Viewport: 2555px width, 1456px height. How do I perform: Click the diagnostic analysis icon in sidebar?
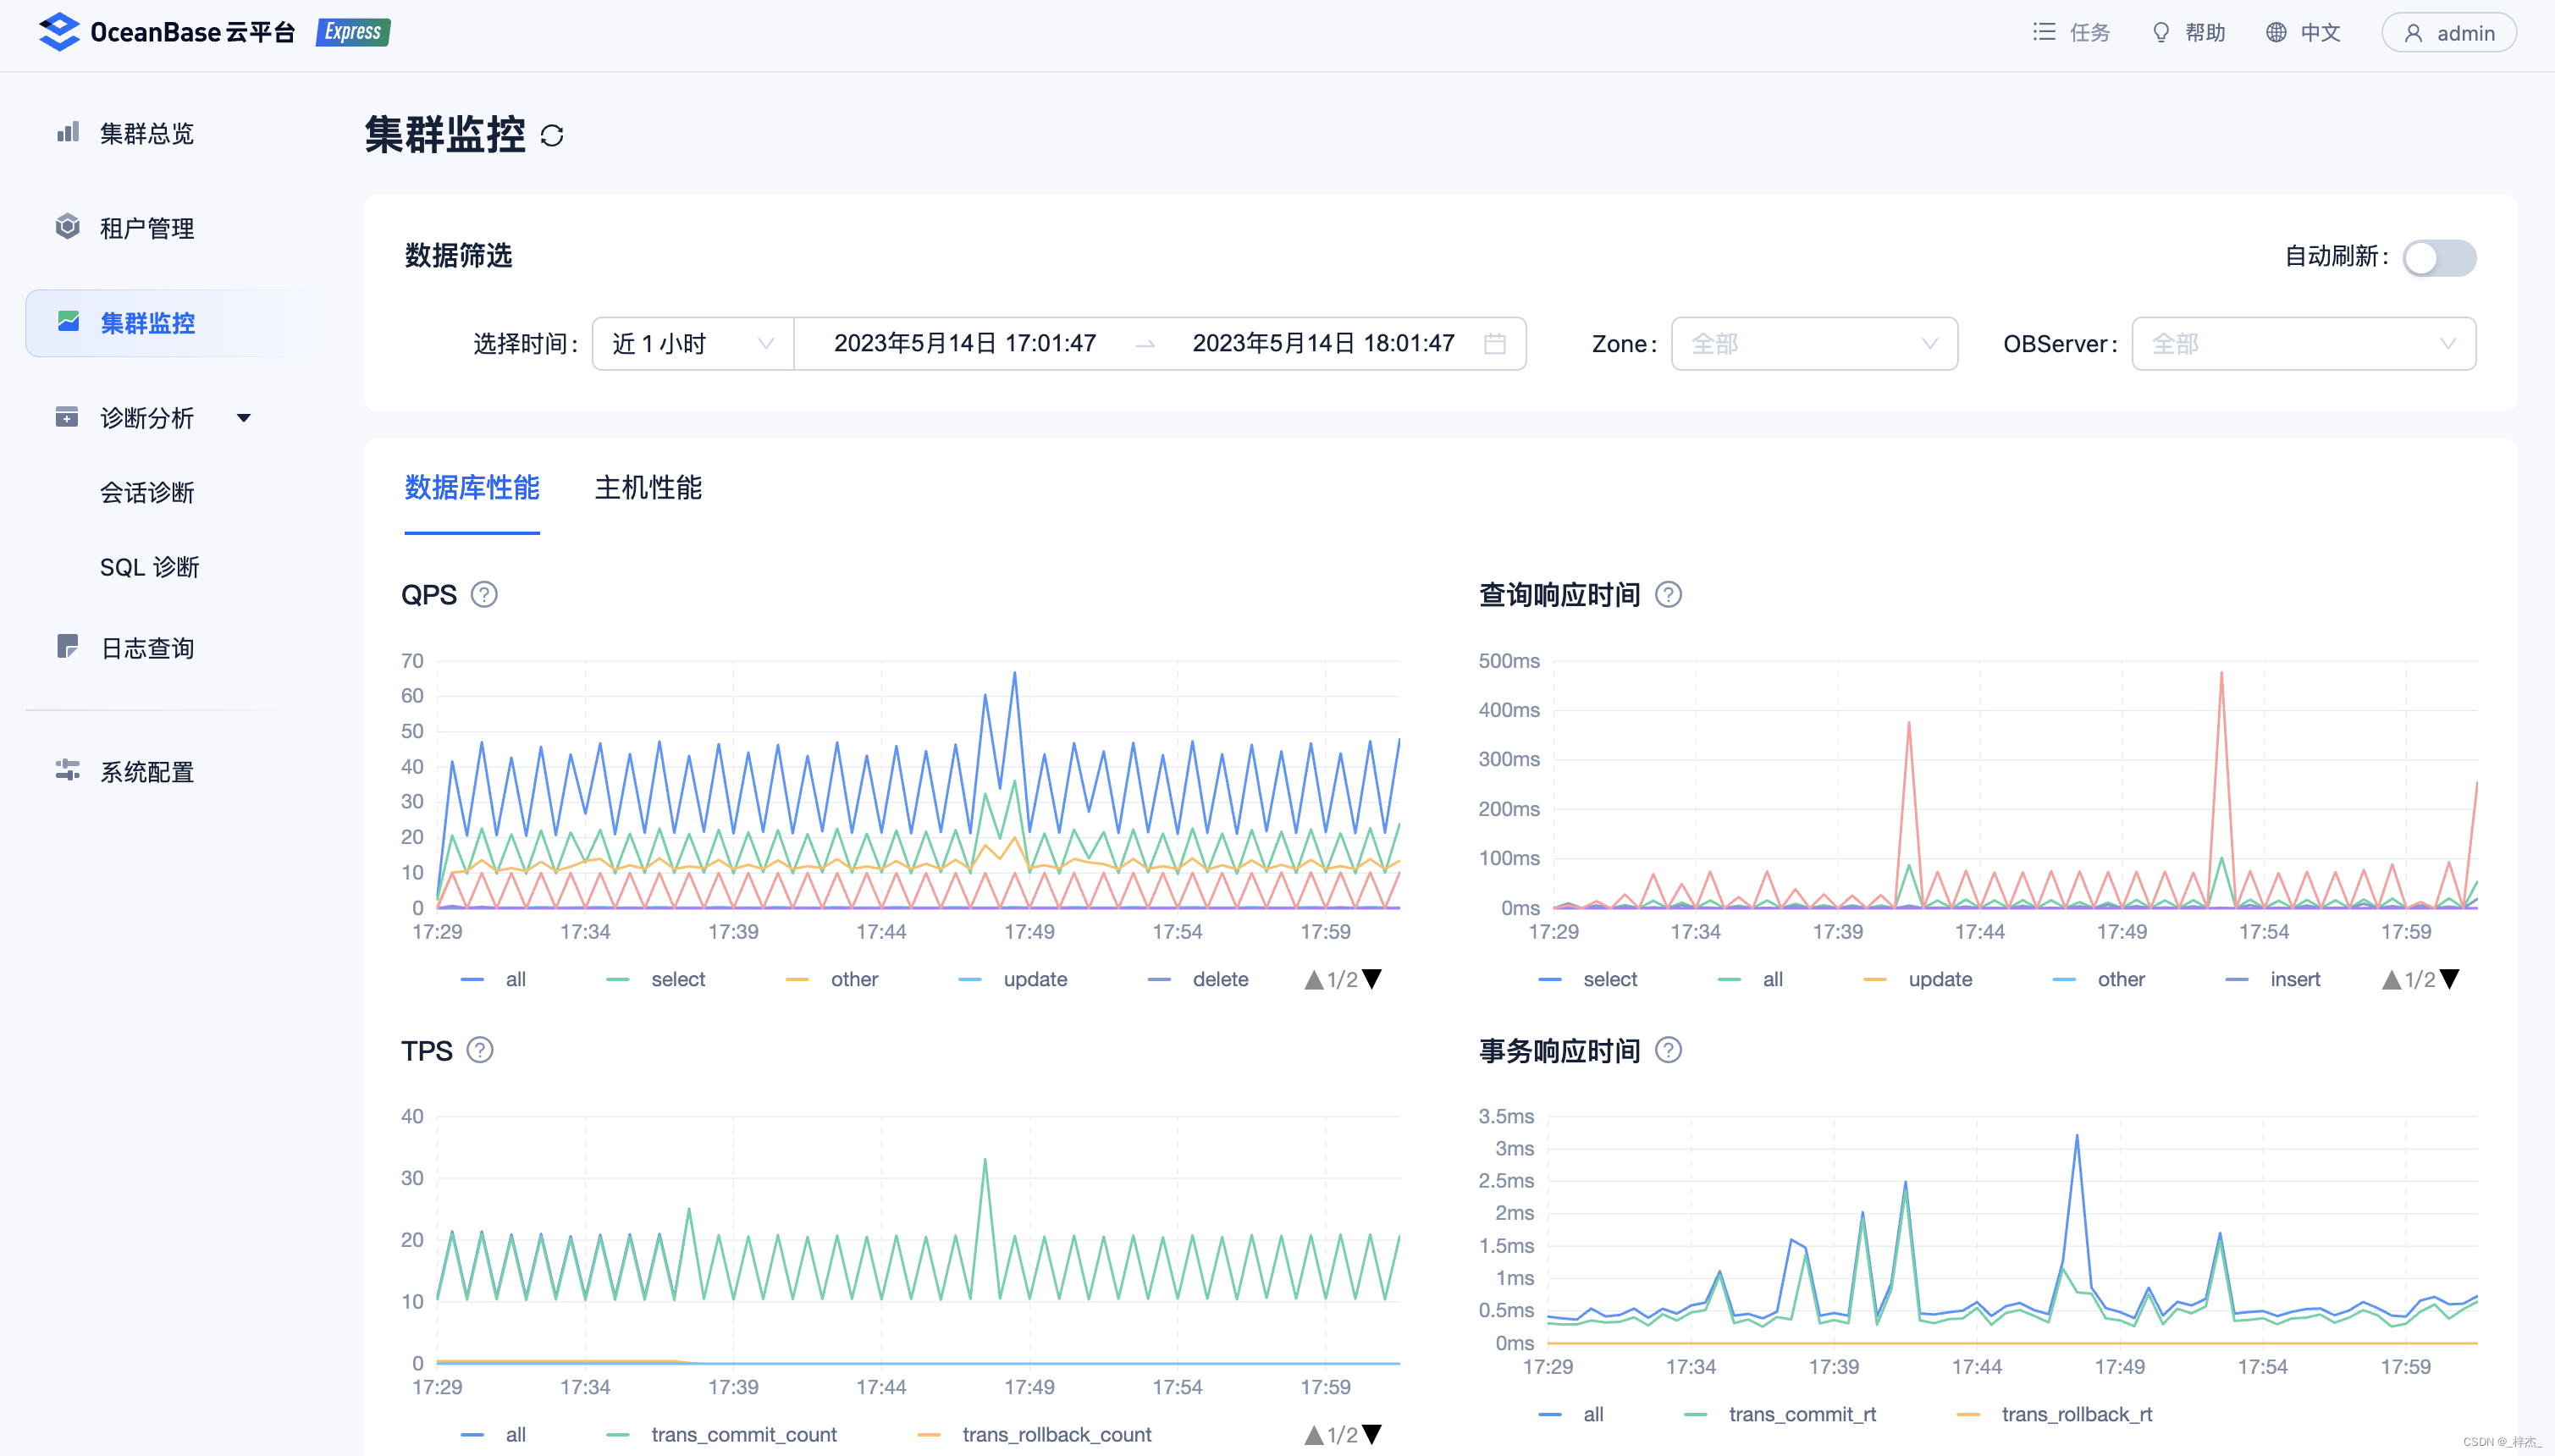[67, 417]
